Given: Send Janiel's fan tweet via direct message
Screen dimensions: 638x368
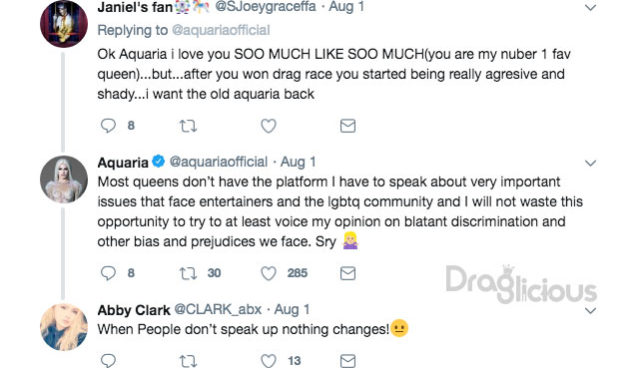Looking at the screenshot, I should click(348, 126).
